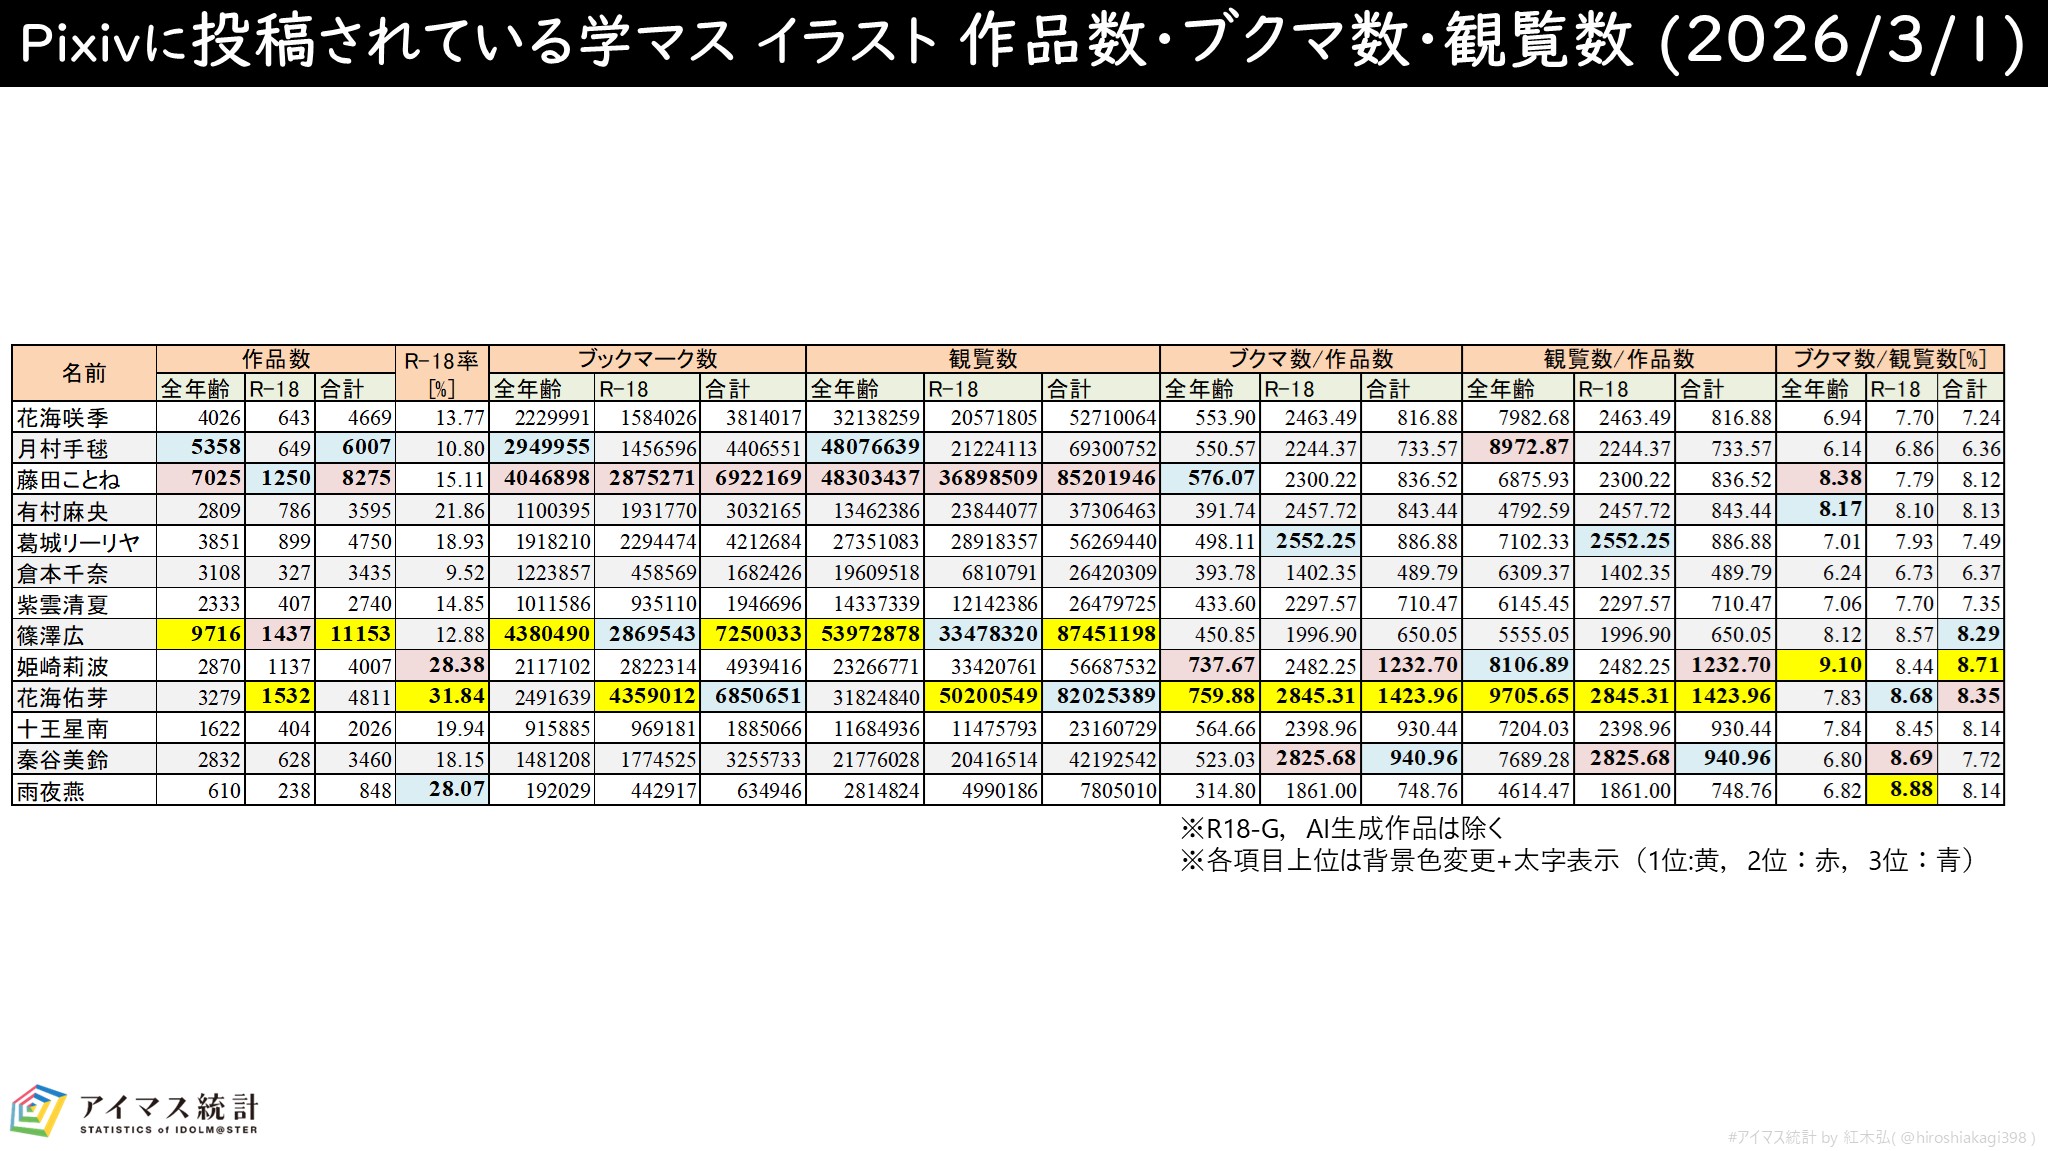The height and width of the screenshot is (1151, 2048).
Task: Select the ブクマ数/観覧数[%] header cell
Action: [1889, 359]
